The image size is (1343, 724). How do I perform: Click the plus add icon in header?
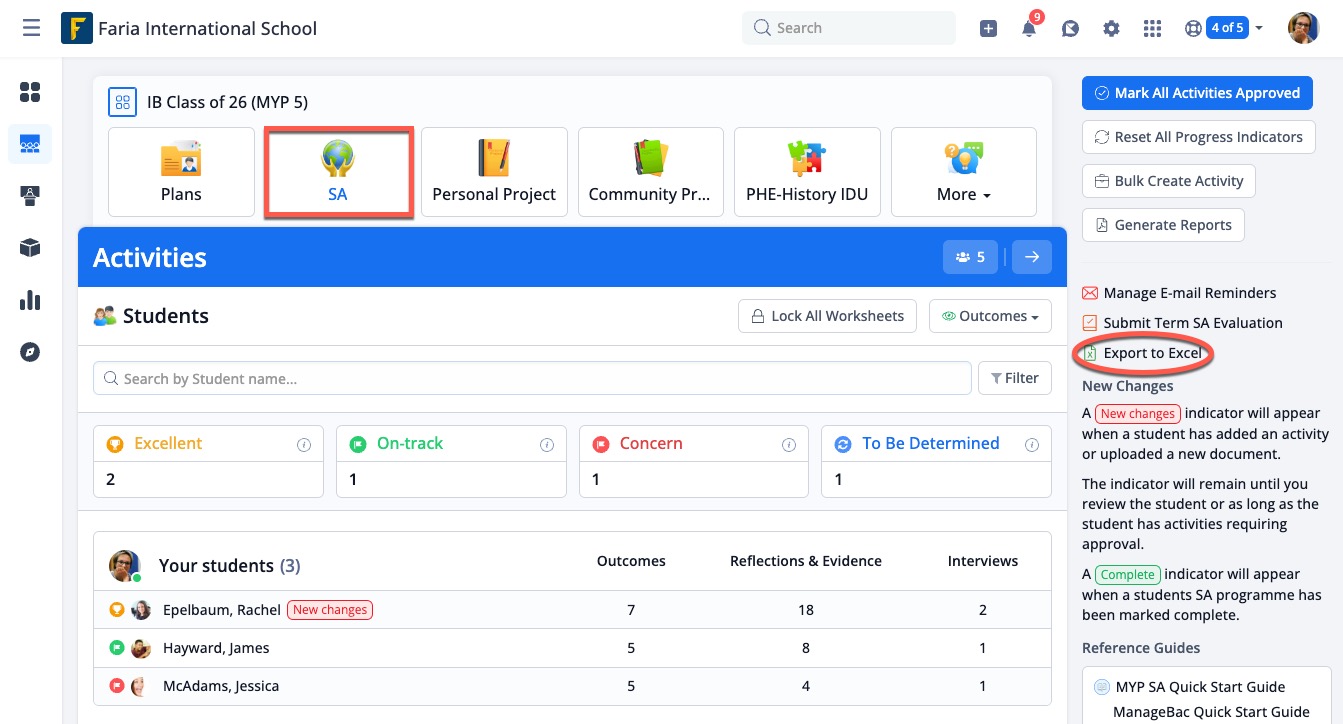988,29
